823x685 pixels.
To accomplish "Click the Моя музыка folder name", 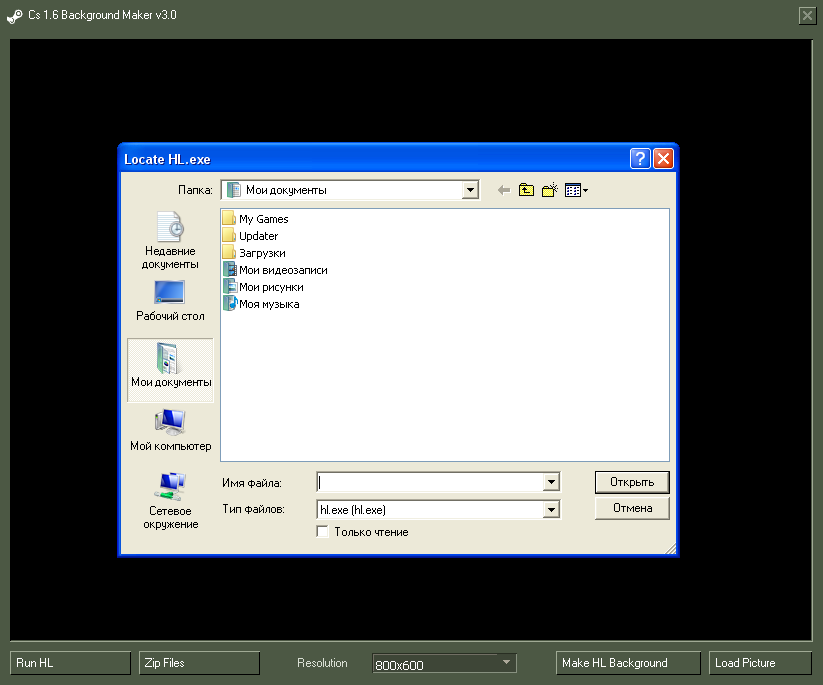I will [269, 304].
